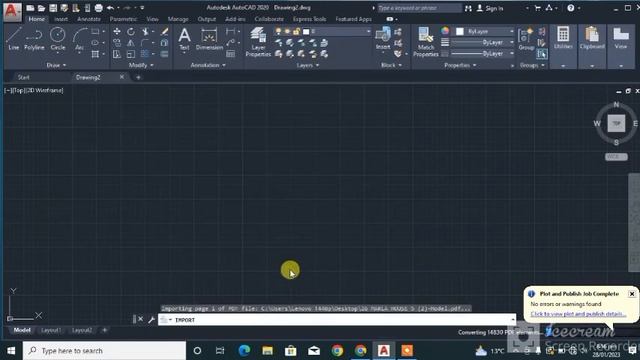Click the Erase tool icon
This screenshot has width=640, height=360.
click(164, 31)
